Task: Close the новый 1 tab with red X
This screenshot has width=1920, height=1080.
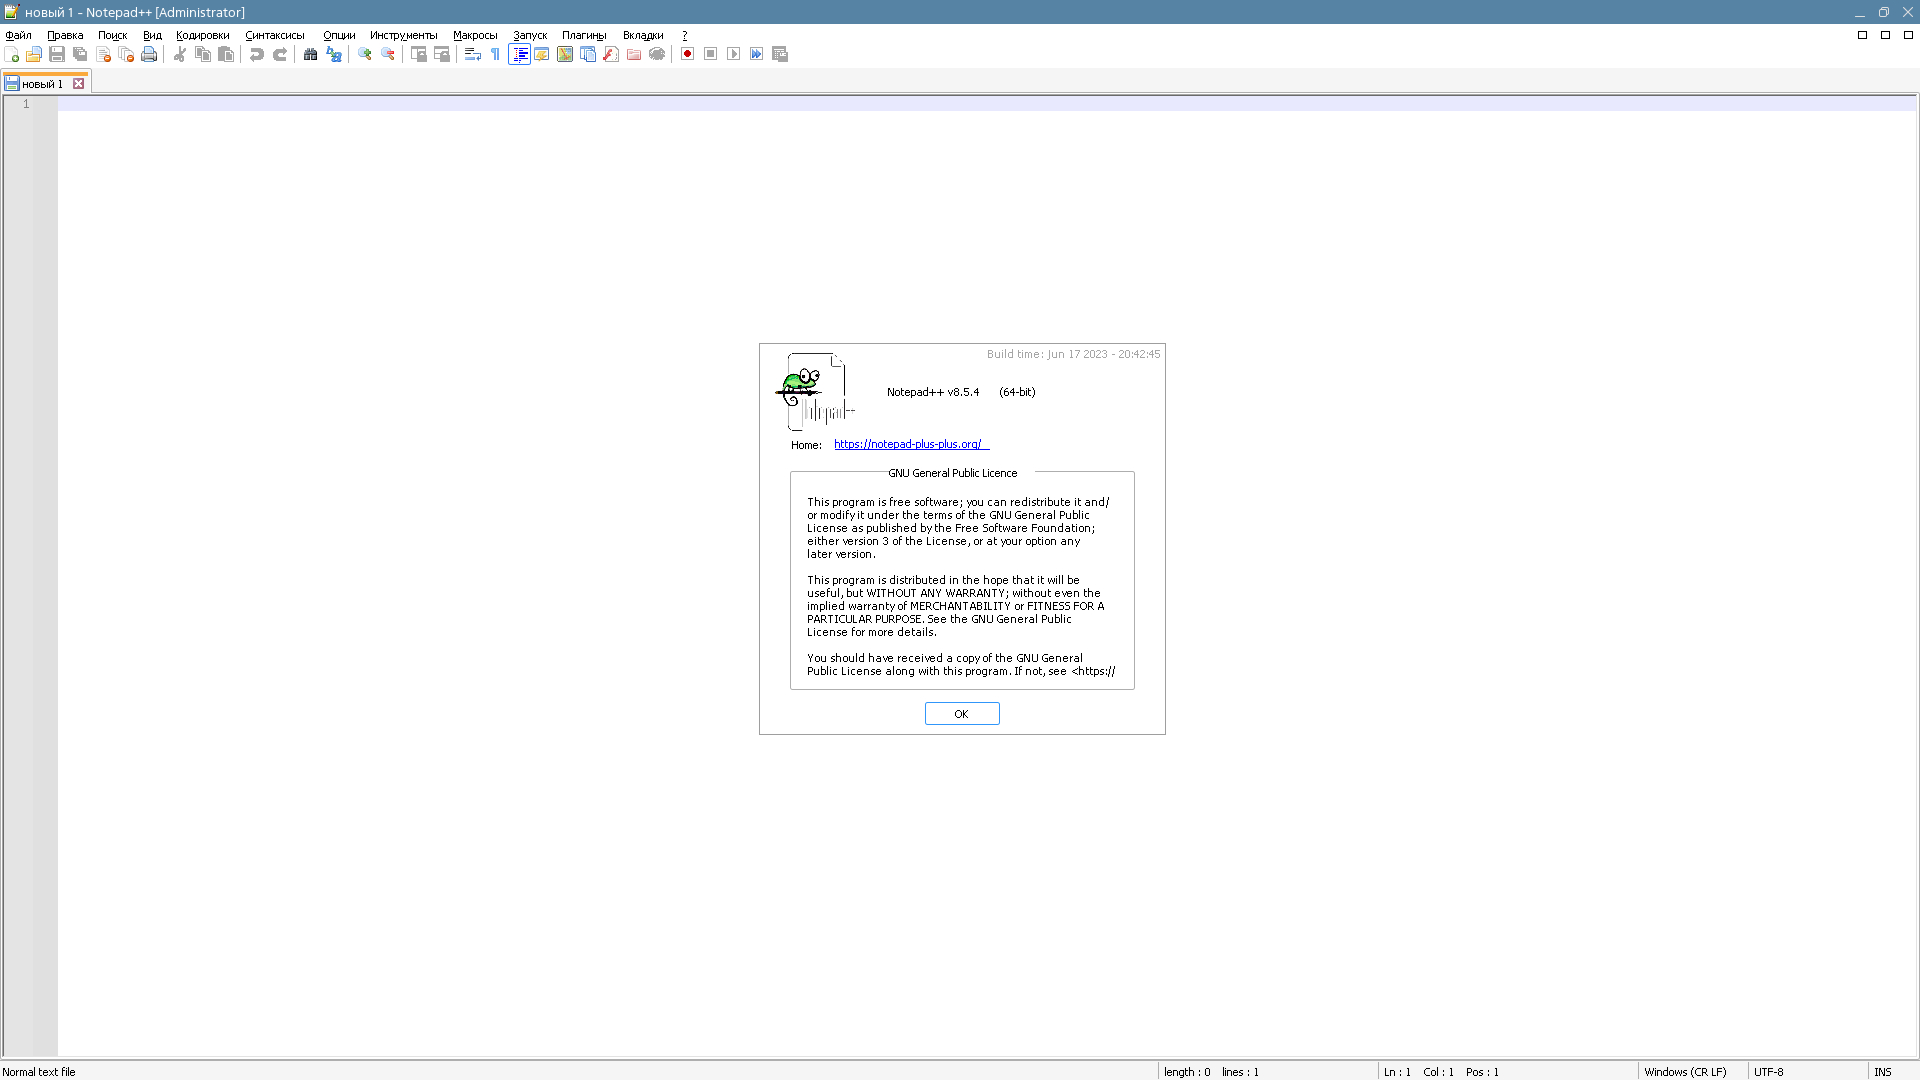Action: coord(78,84)
